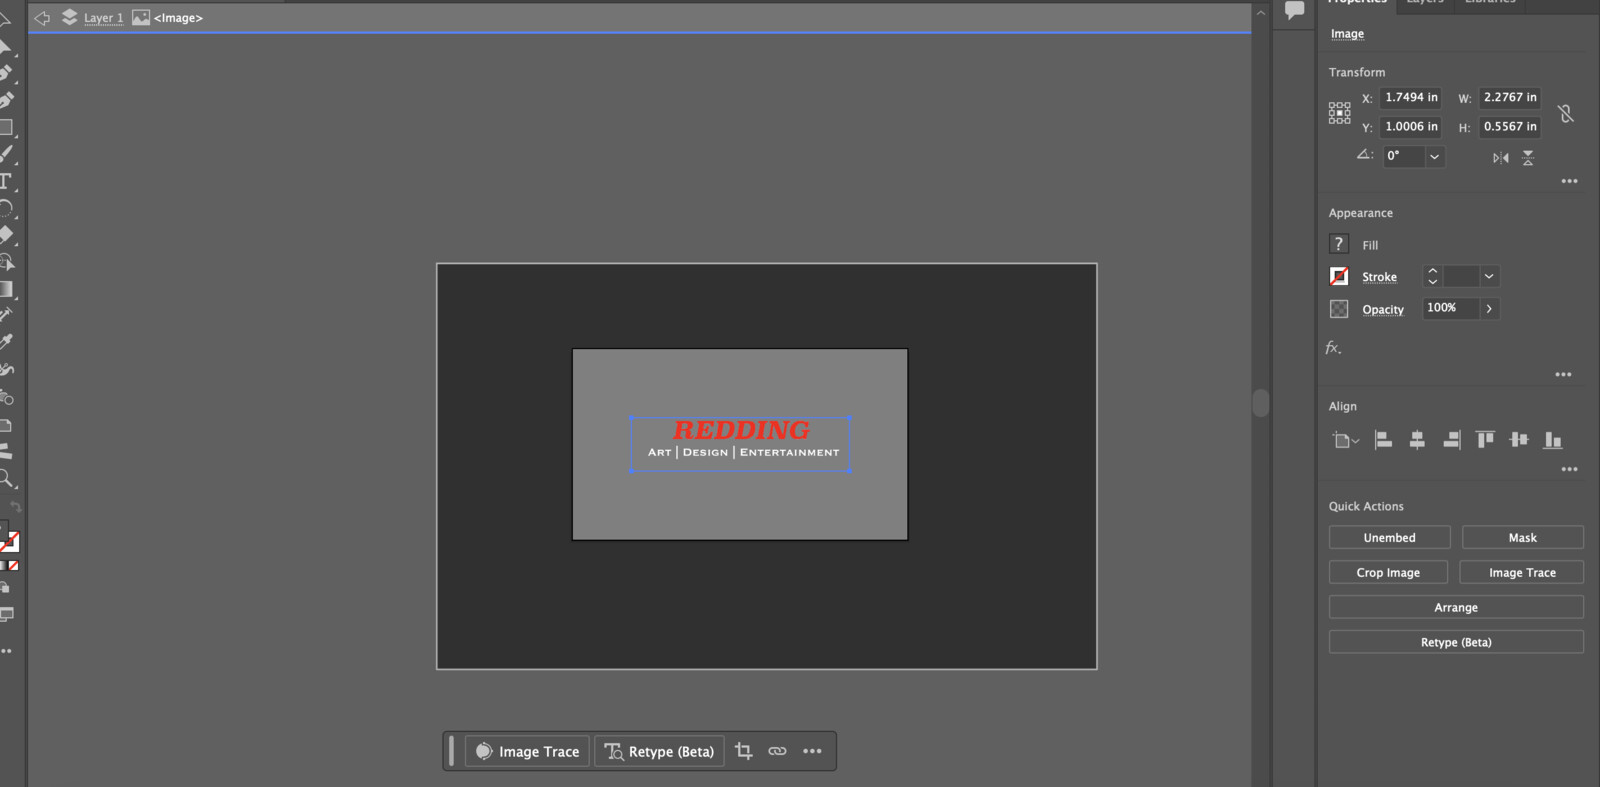Screen dimensions: 1600x787
Task: Vertically align to top
Action: [1485, 439]
